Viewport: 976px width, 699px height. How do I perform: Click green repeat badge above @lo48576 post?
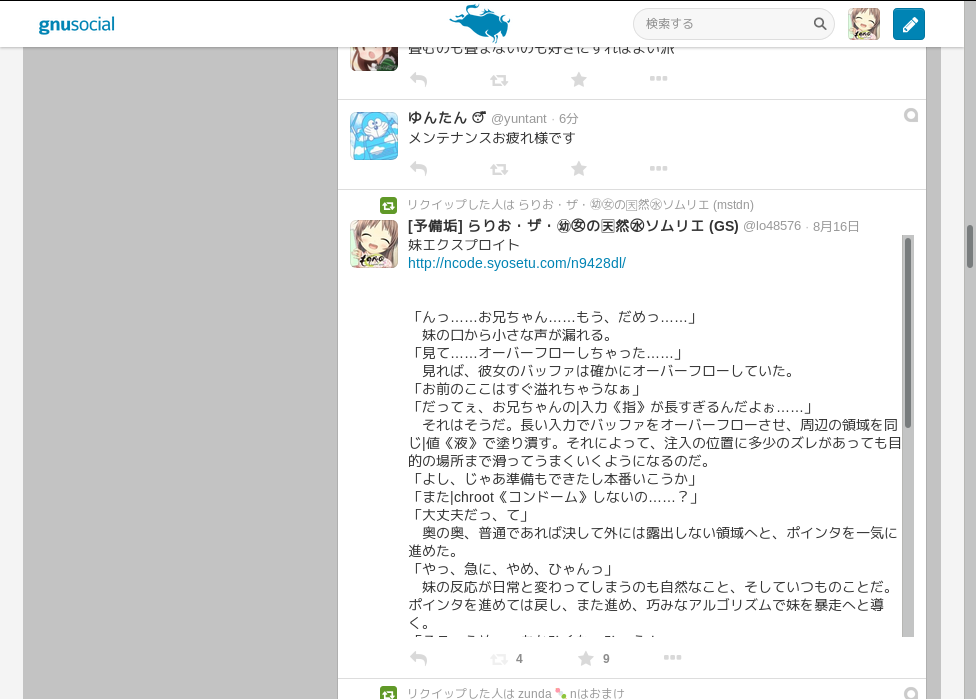point(388,205)
